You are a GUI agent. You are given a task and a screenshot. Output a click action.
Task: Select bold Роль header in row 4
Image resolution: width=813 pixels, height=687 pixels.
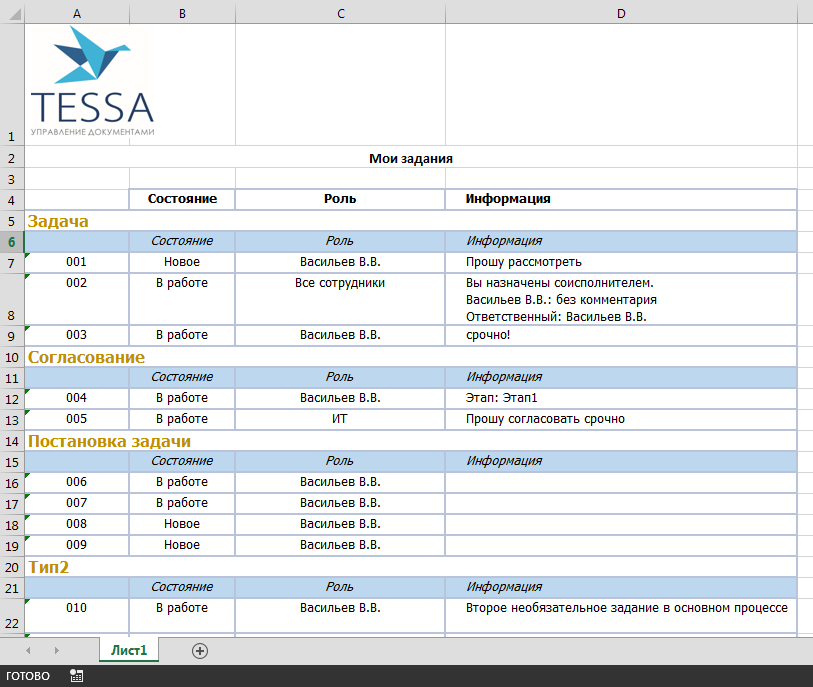[340, 199]
